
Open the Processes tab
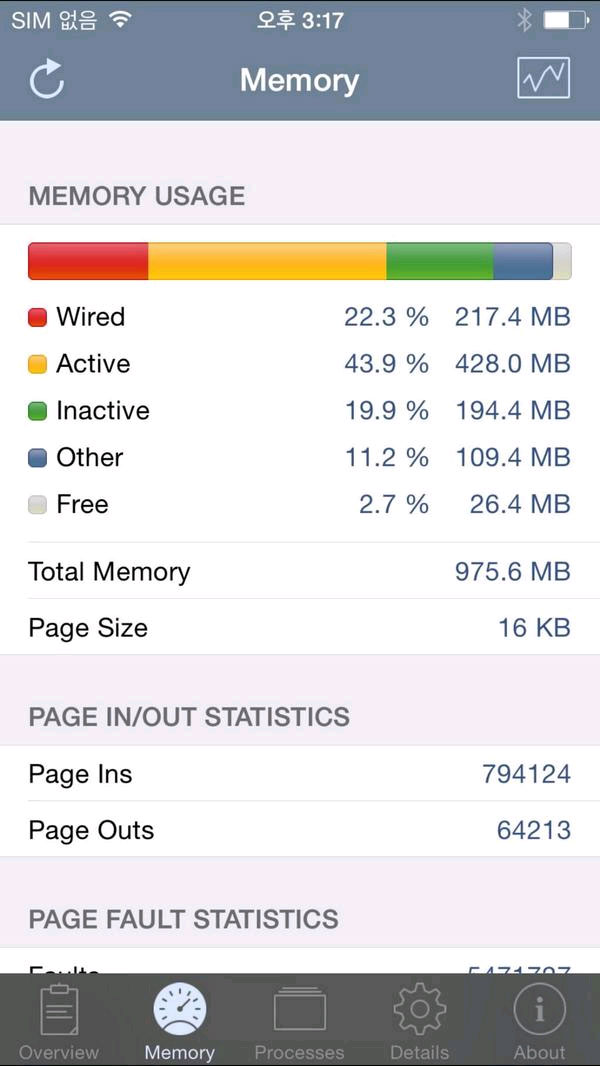299,1020
